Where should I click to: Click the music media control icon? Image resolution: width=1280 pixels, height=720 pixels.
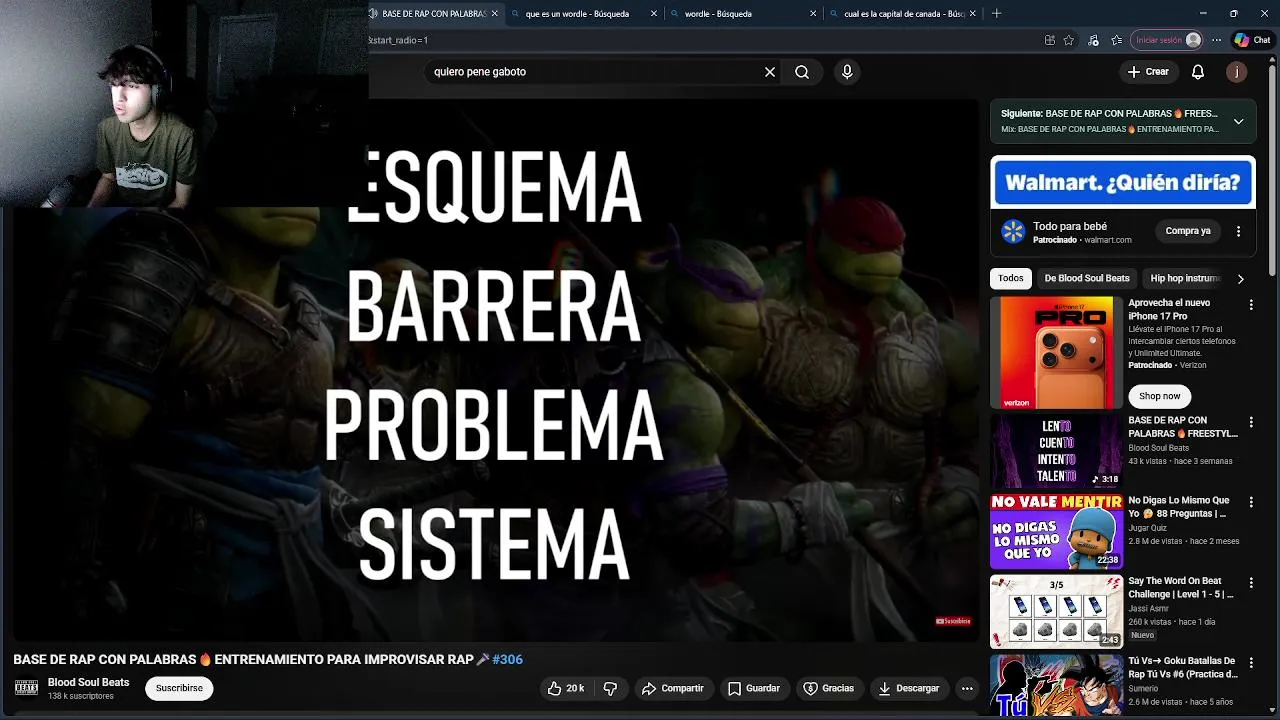[x=1093, y=40]
